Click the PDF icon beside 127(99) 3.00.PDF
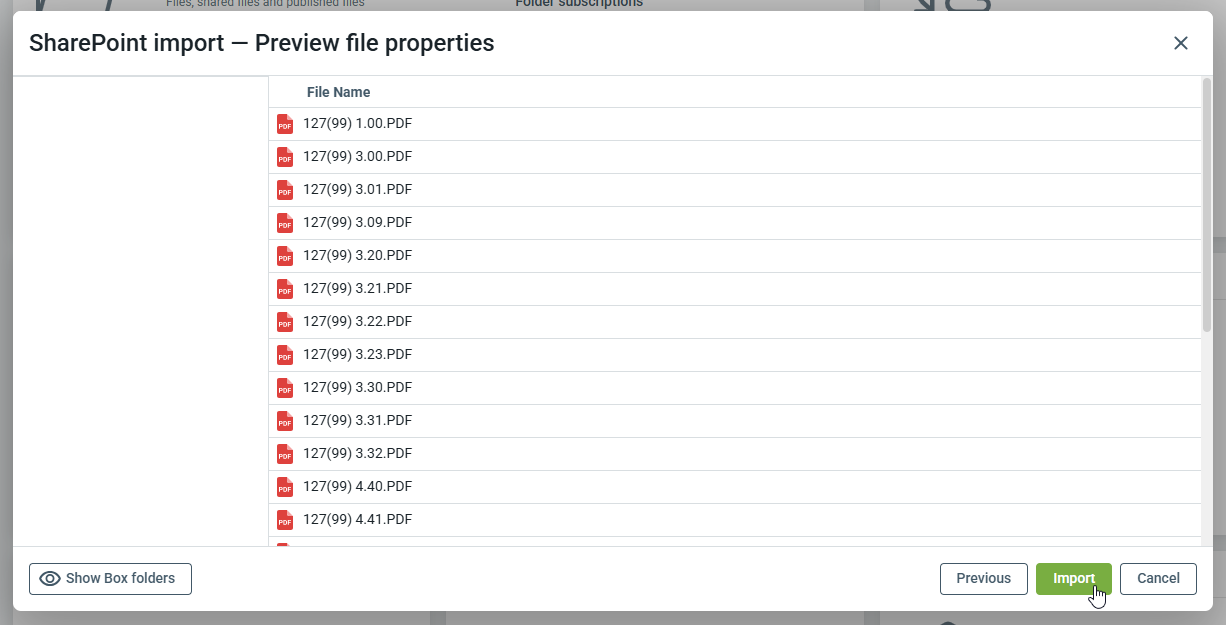The height and width of the screenshot is (625, 1226). pyautogui.click(x=285, y=157)
